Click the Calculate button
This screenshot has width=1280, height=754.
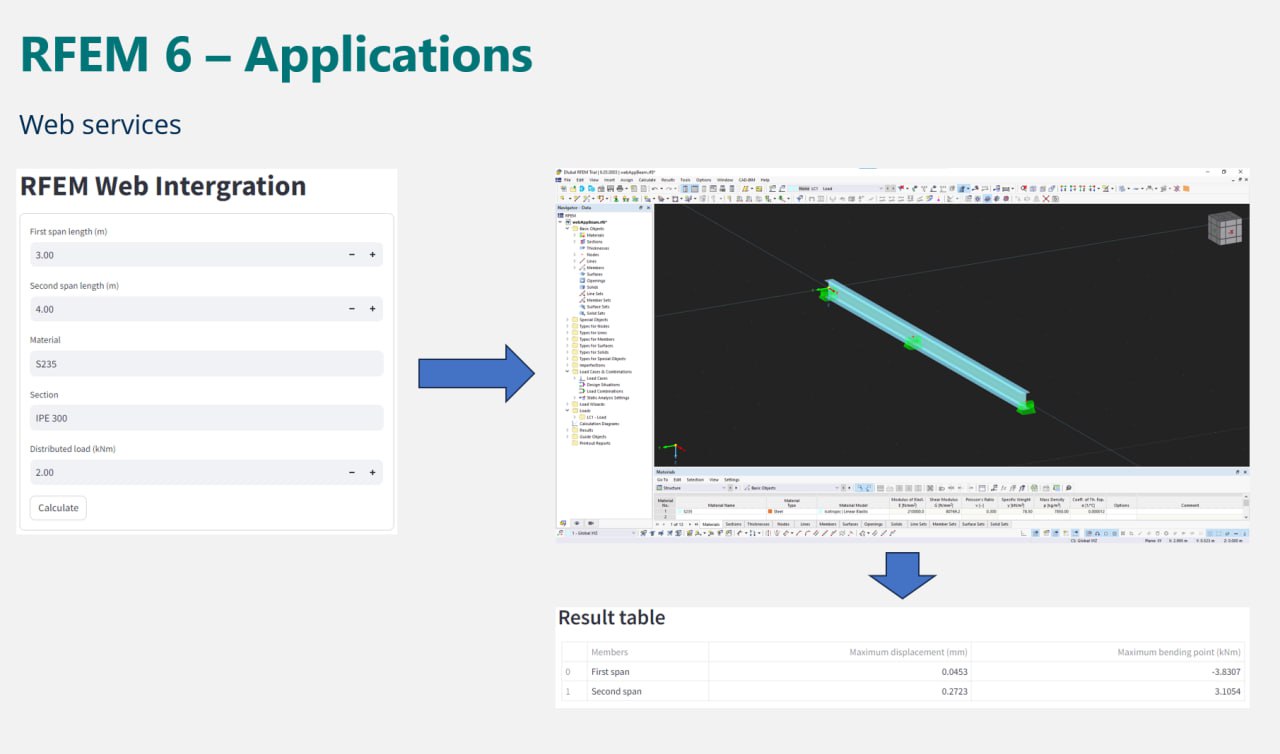pos(58,508)
